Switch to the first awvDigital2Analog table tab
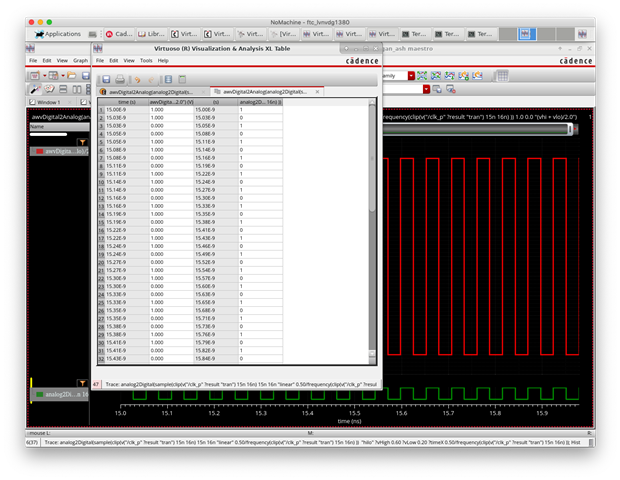 [154, 92]
